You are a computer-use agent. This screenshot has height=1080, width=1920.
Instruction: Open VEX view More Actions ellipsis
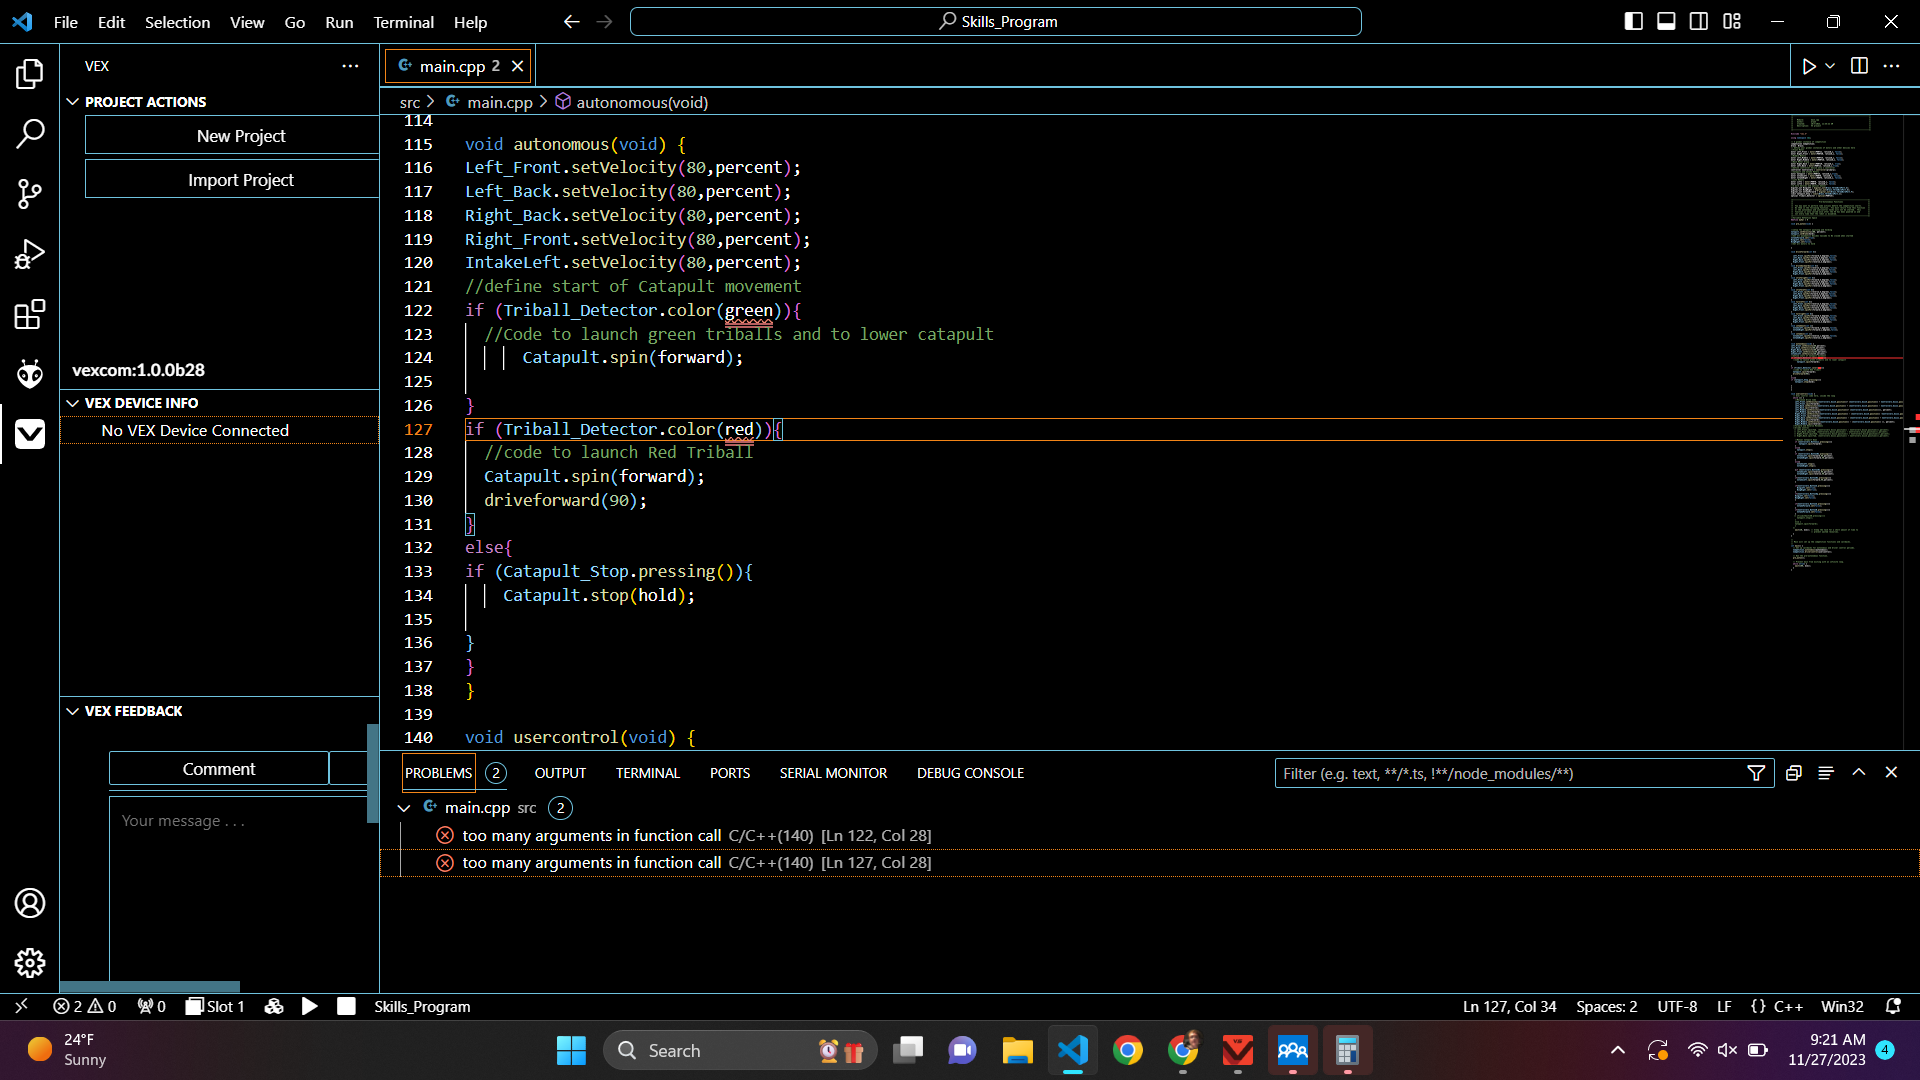pyautogui.click(x=350, y=66)
